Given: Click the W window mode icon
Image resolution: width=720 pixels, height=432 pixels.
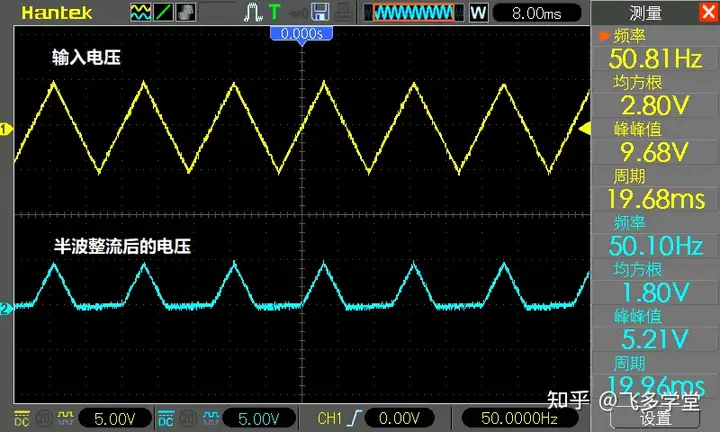Looking at the screenshot, I should (x=478, y=12).
